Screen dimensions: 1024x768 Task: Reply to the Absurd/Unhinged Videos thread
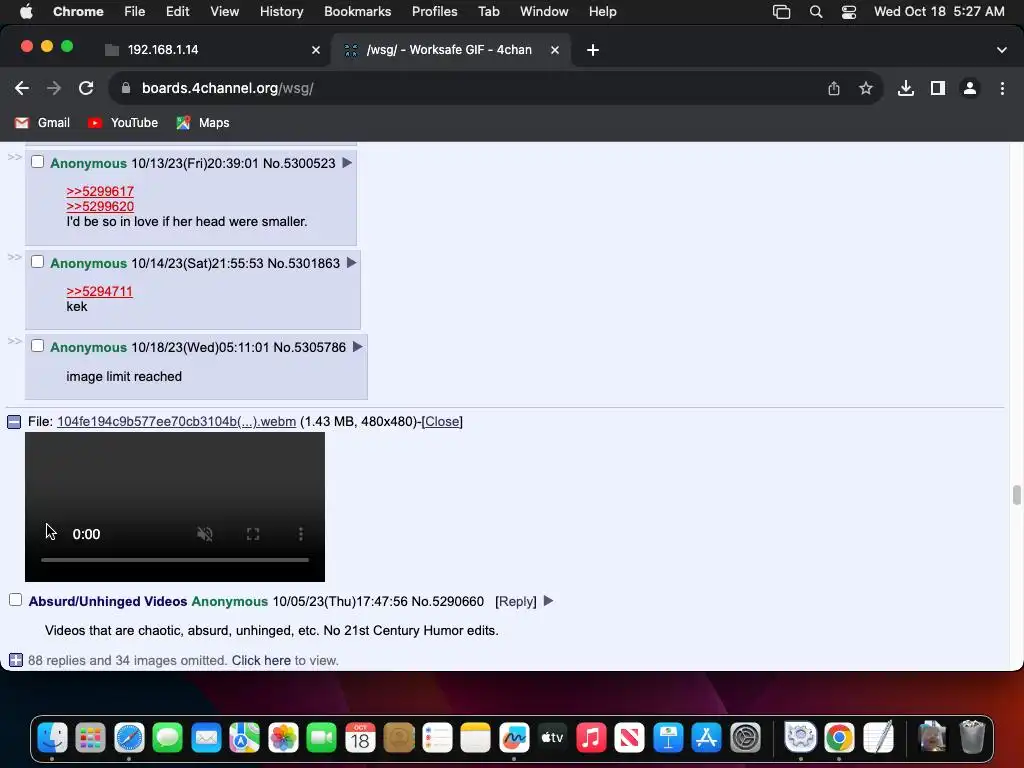pyautogui.click(x=516, y=601)
